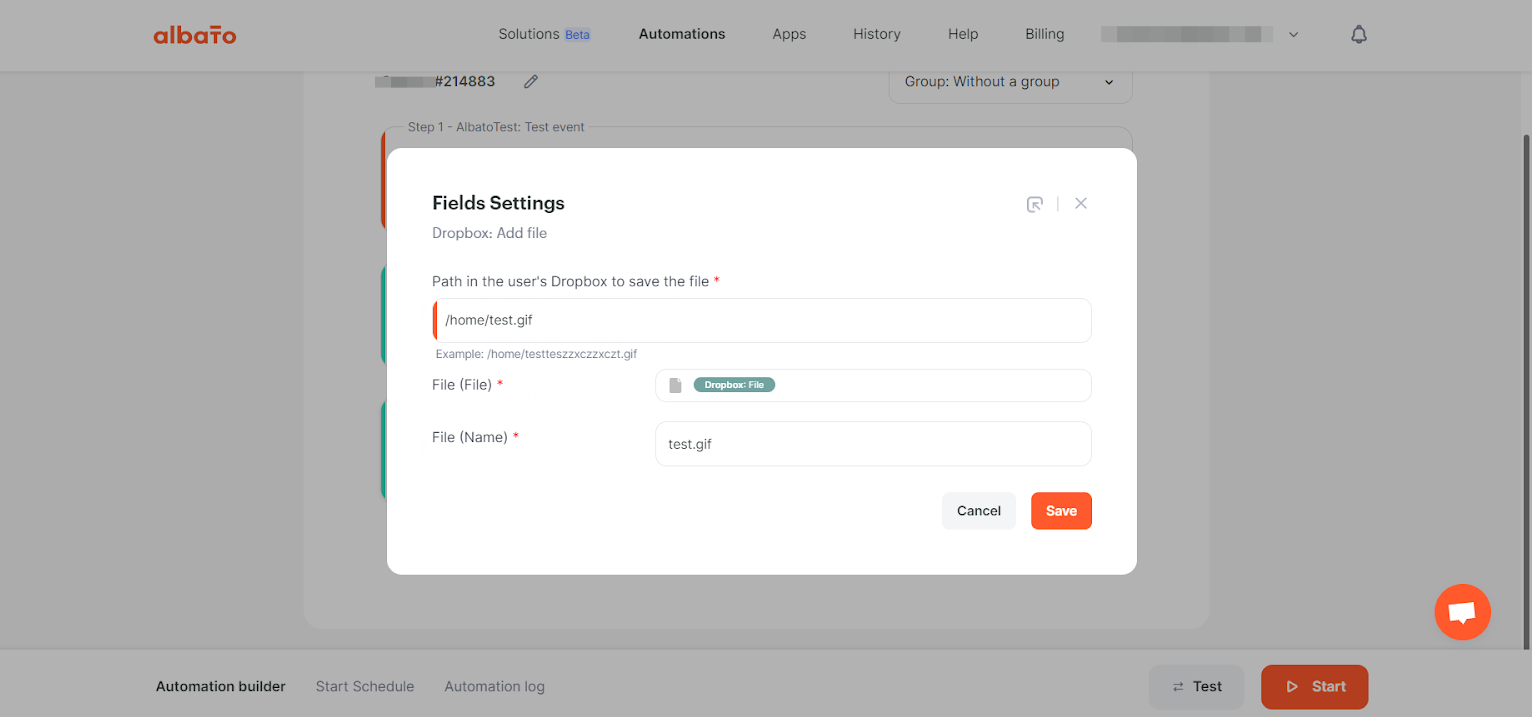Click the Cancel button
The width and height of the screenshot is (1532, 717).
point(979,511)
